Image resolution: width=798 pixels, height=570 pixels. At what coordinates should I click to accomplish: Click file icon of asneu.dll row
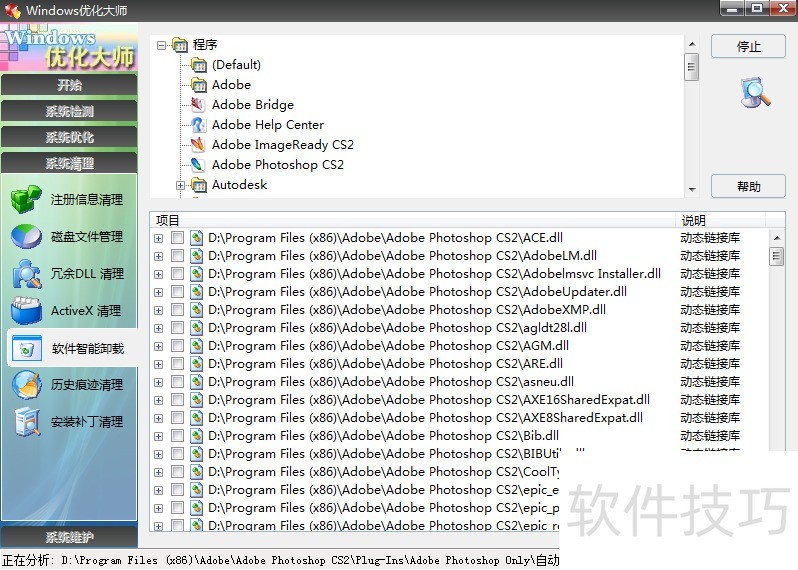coord(196,382)
